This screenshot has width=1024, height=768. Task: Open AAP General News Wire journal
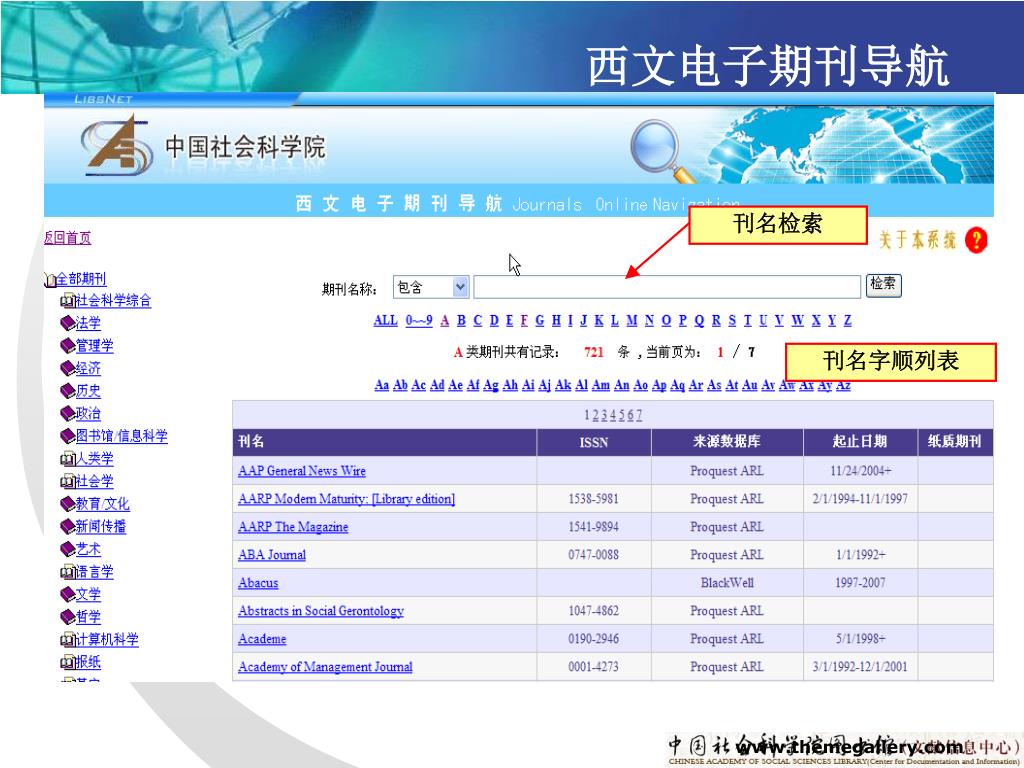click(302, 471)
